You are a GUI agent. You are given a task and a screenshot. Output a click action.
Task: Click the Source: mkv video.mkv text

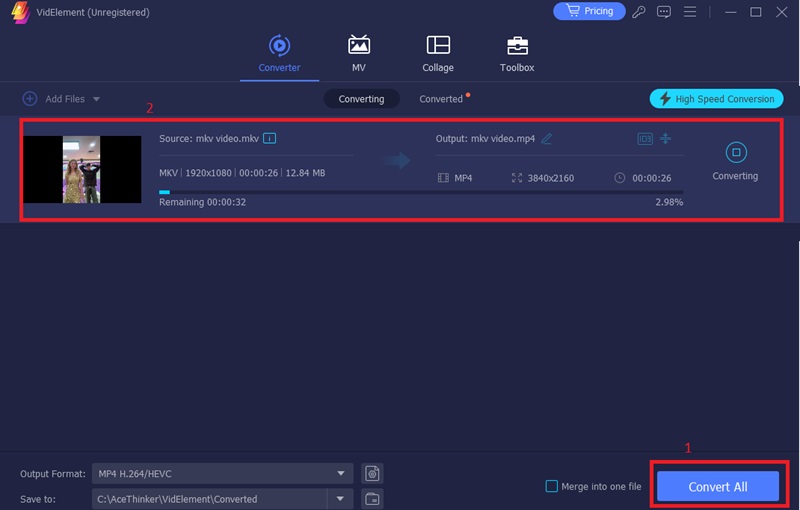click(209, 139)
